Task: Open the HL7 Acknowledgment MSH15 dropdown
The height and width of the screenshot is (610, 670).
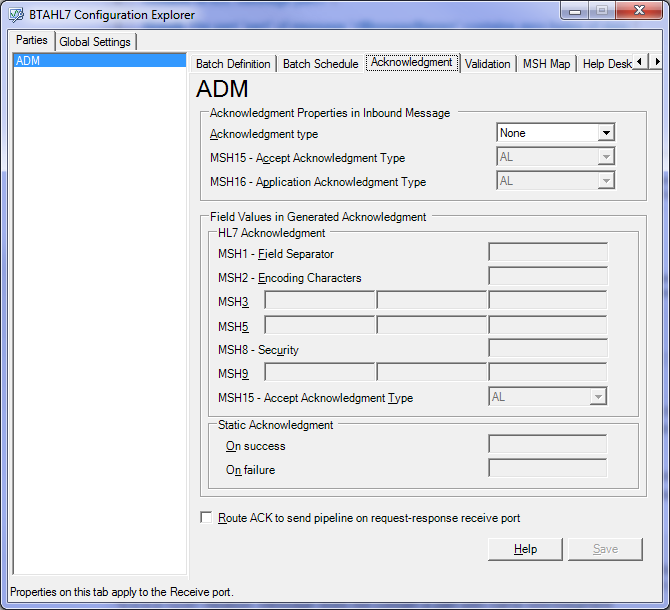Action: tap(598, 397)
